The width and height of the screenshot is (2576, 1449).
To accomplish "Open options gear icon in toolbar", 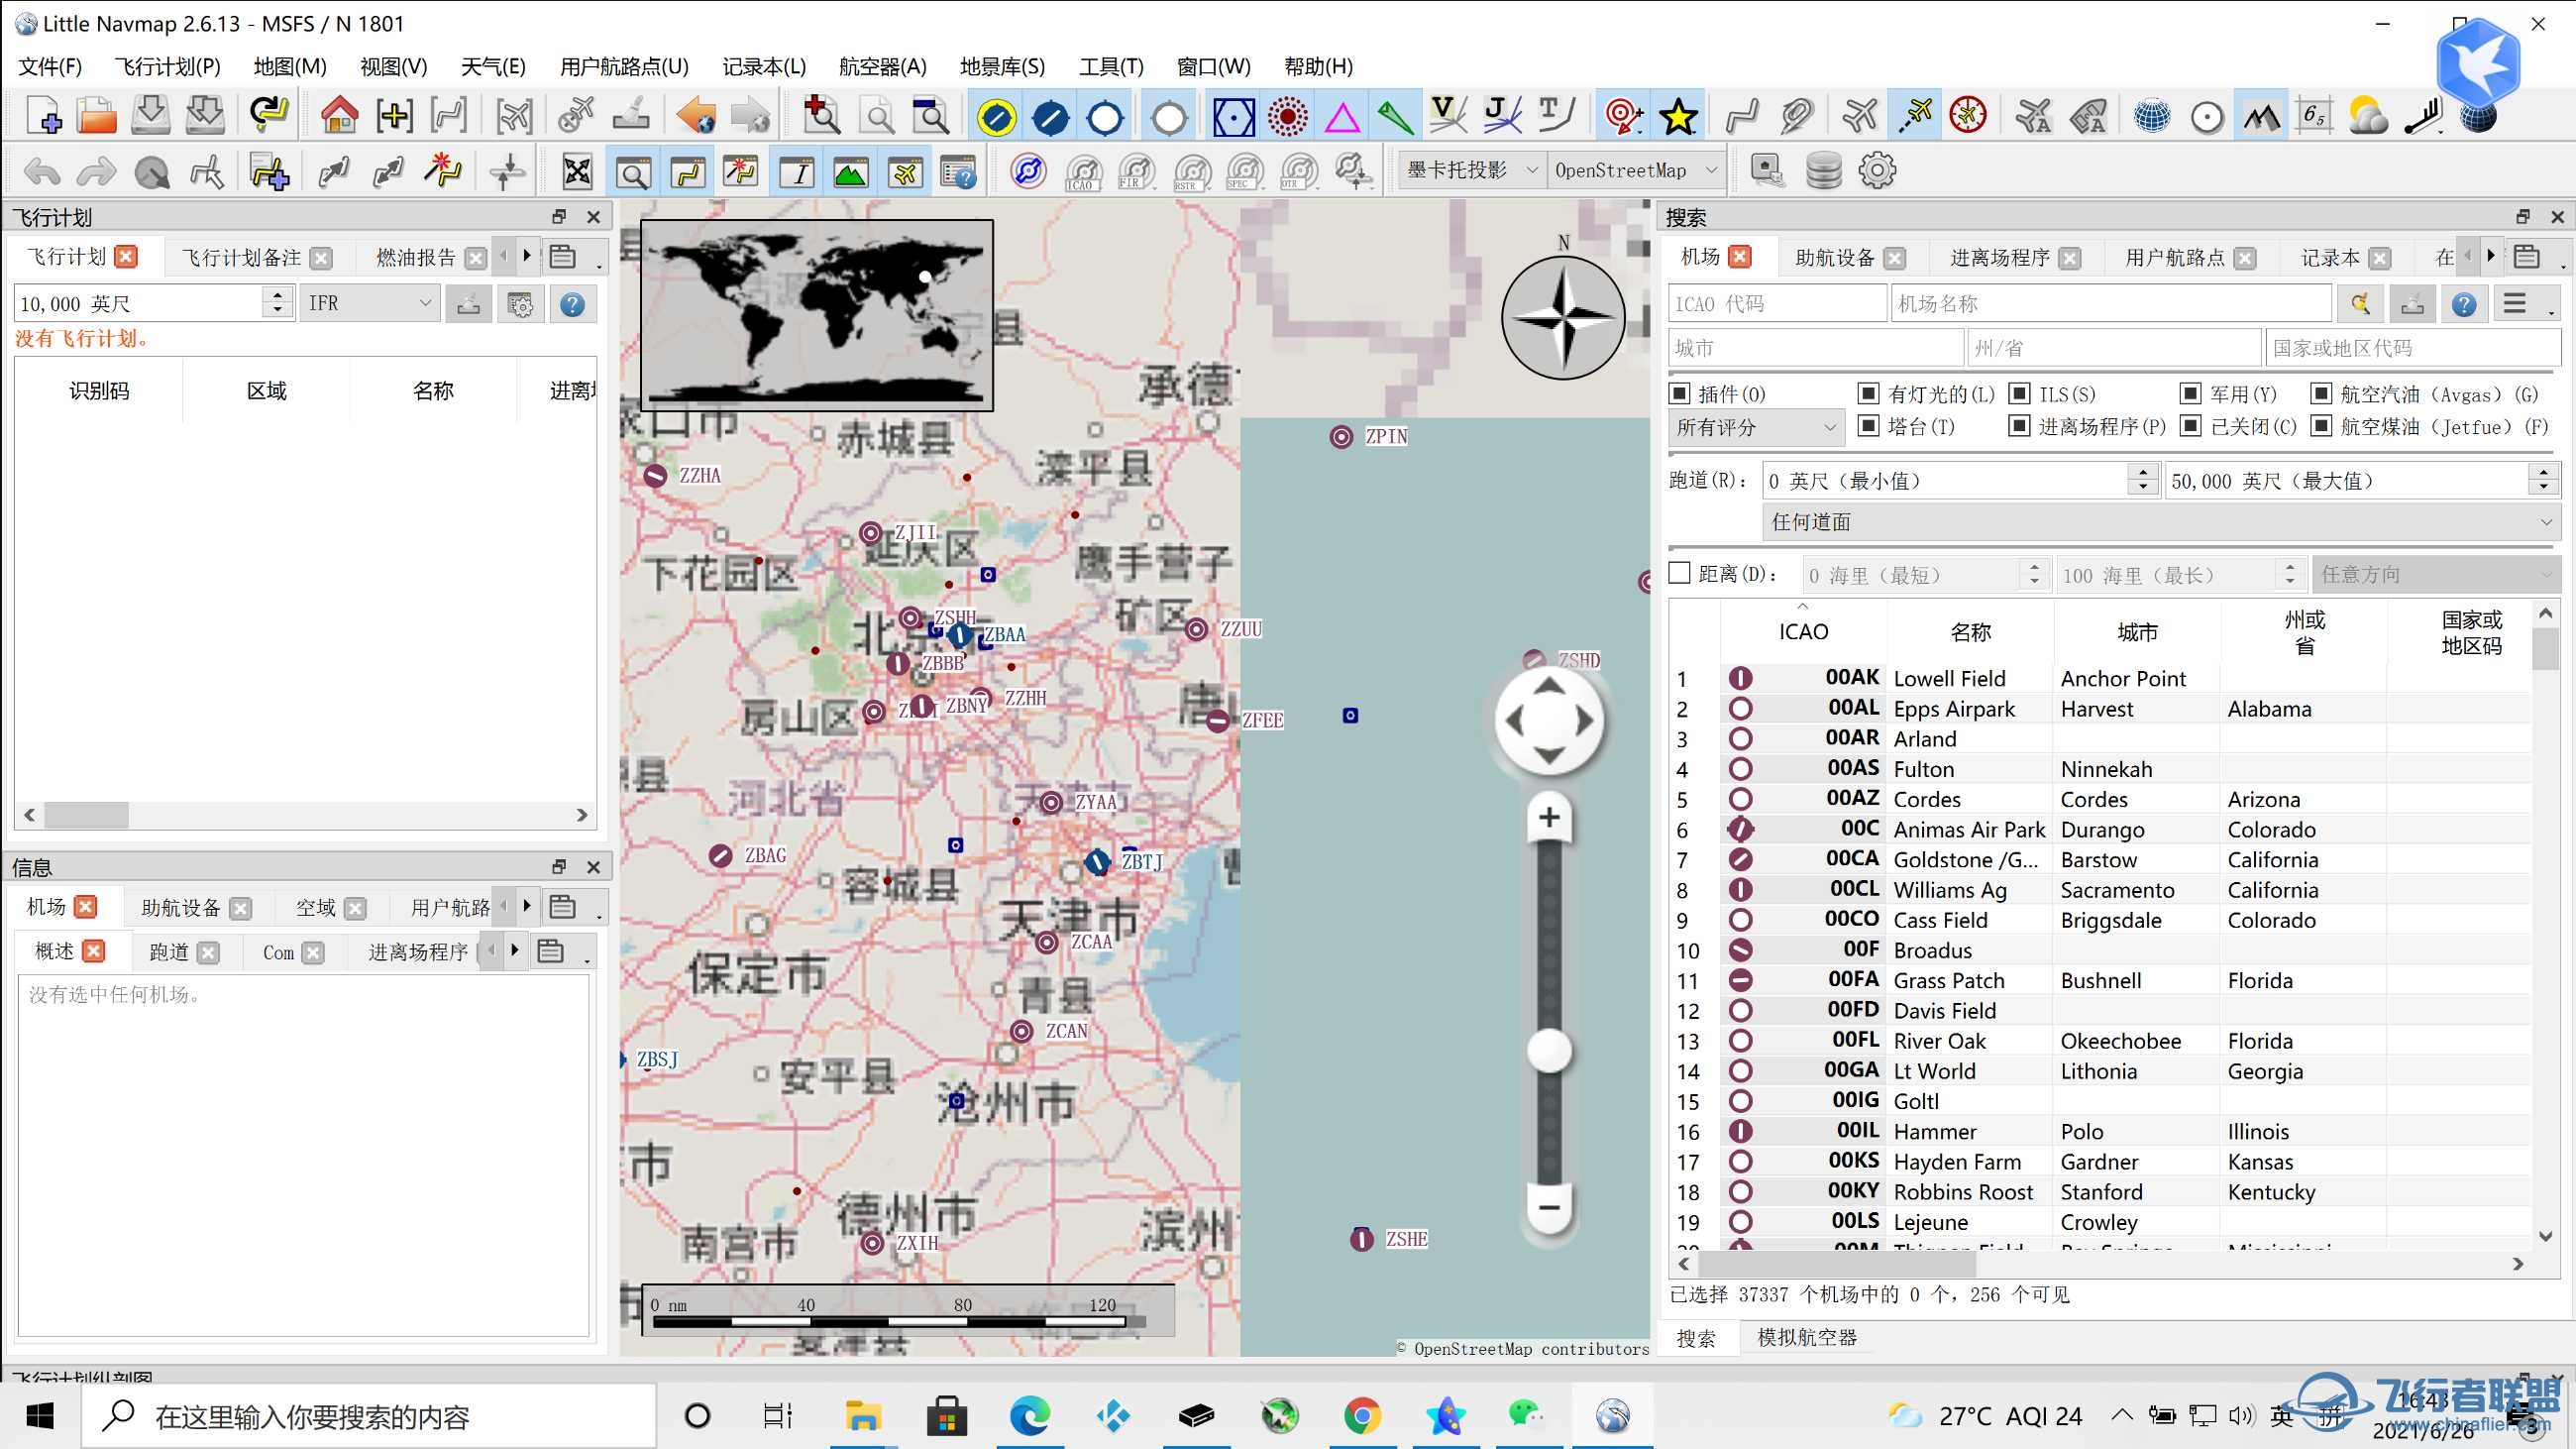I will point(1877,171).
